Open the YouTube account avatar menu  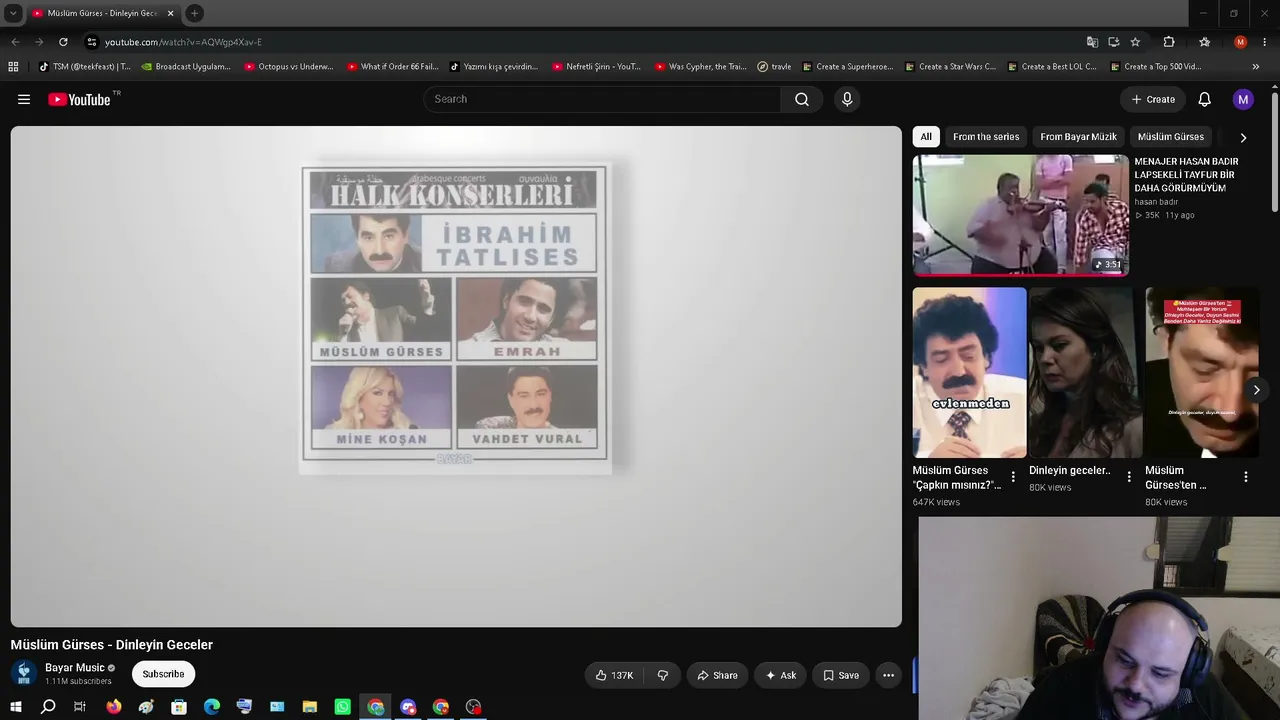[x=1243, y=99]
